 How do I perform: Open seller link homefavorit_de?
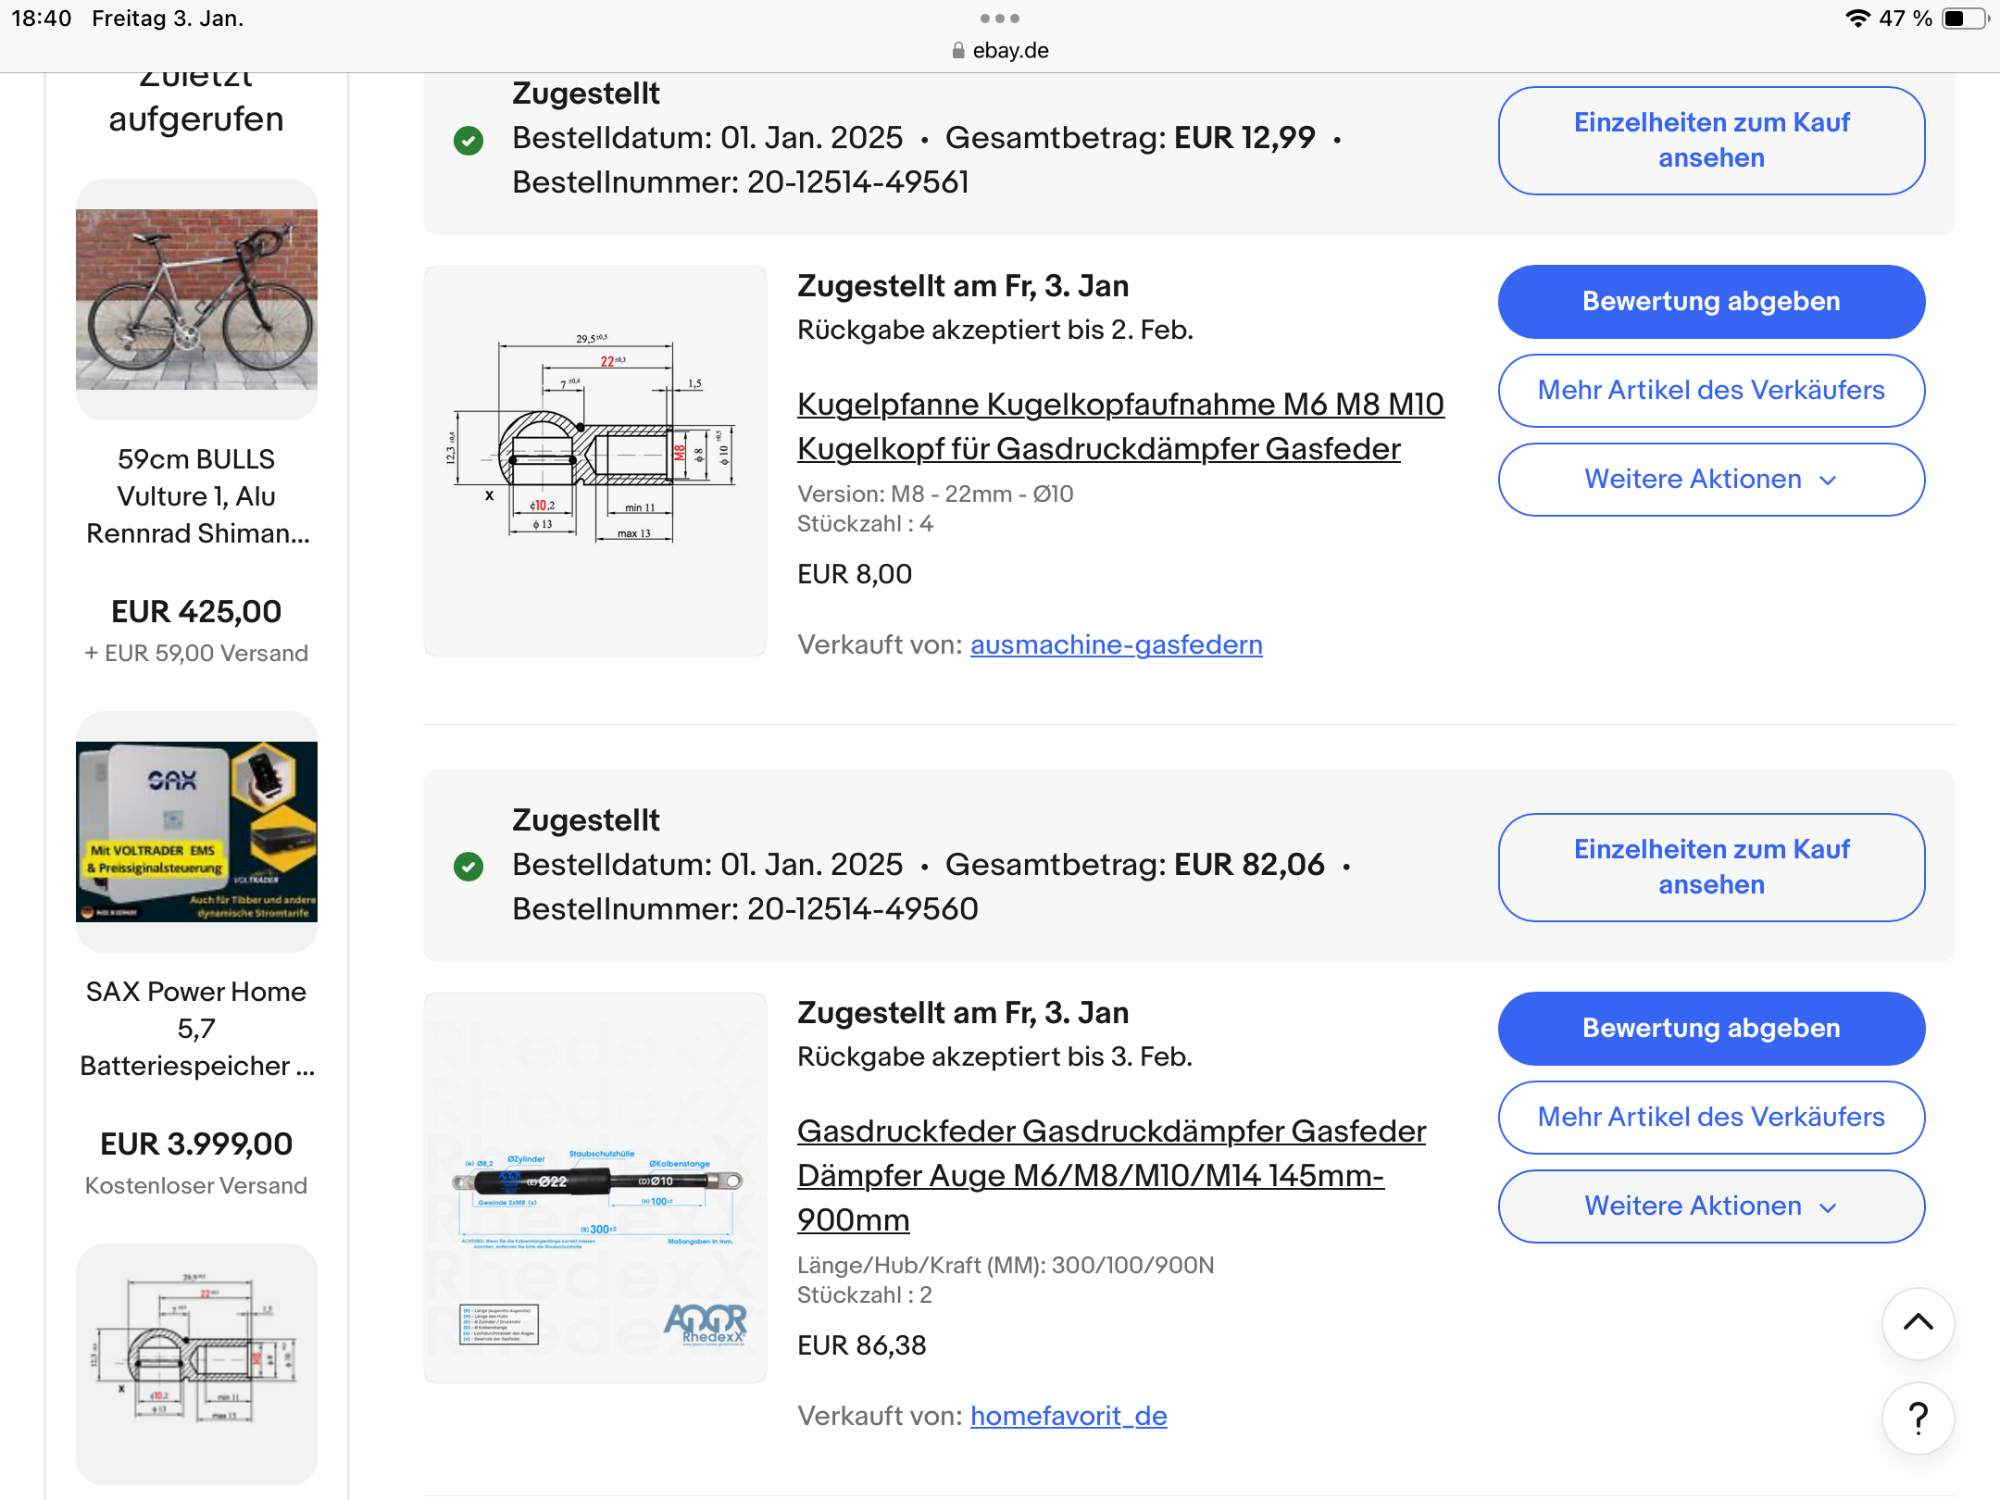1068,1416
